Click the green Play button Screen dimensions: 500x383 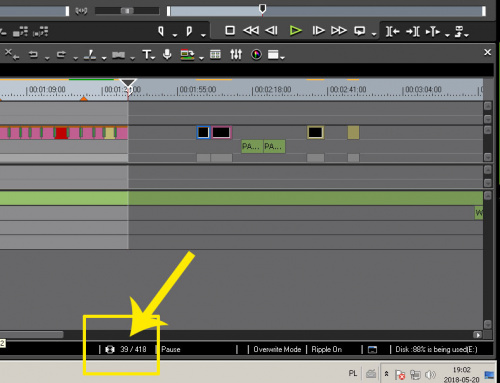[x=295, y=31]
